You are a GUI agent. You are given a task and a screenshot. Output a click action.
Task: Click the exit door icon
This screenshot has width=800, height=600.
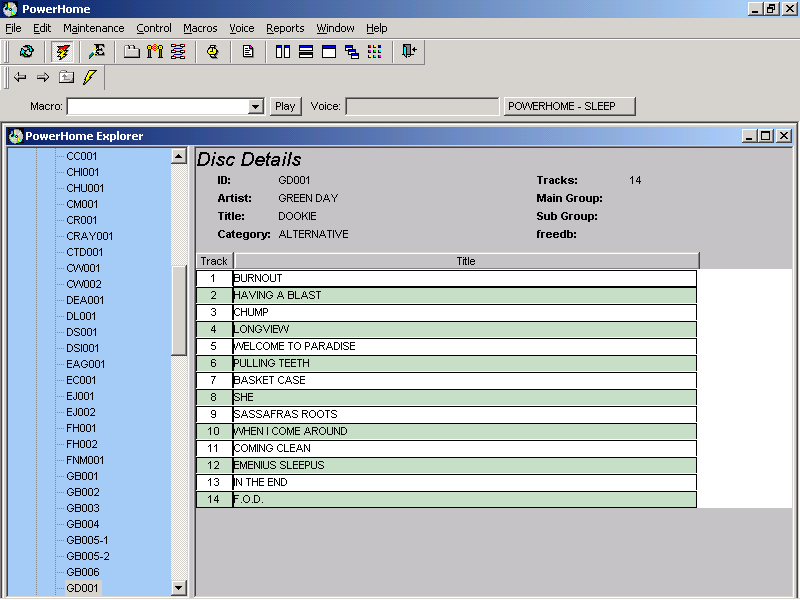coord(409,52)
